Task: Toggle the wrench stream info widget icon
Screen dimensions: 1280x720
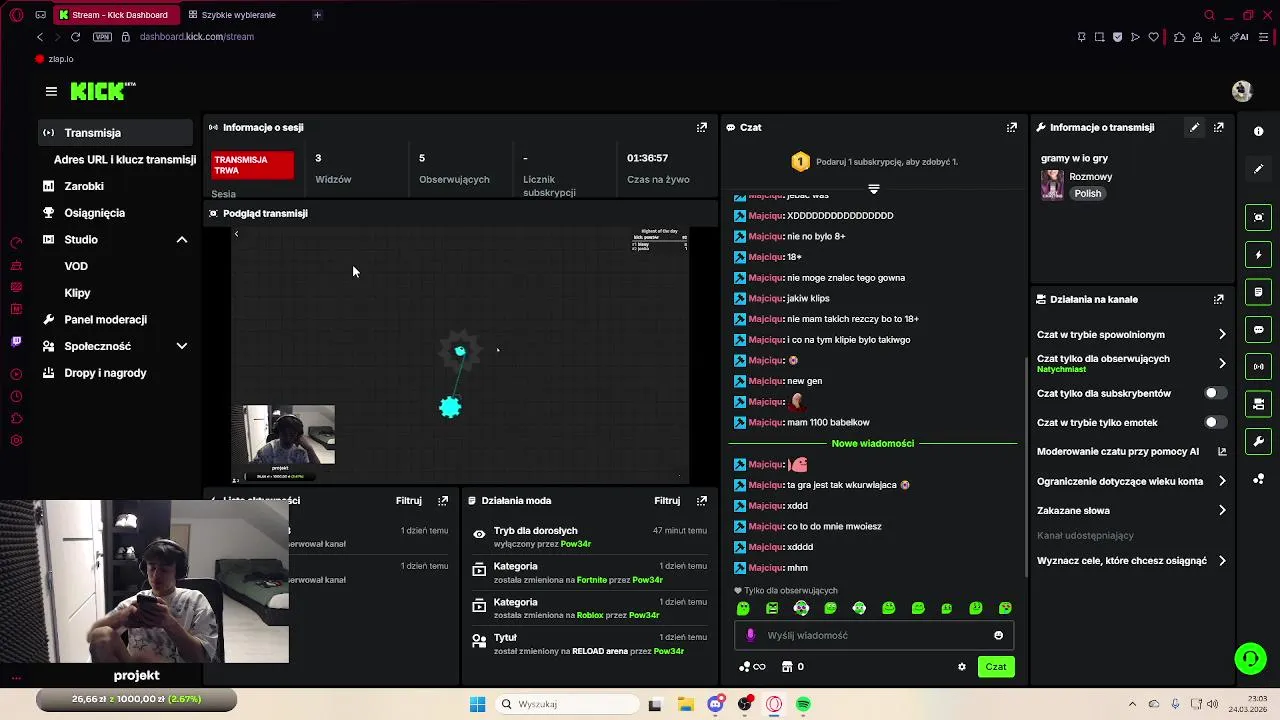Action: pyautogui.click(x=1258, y=441)
